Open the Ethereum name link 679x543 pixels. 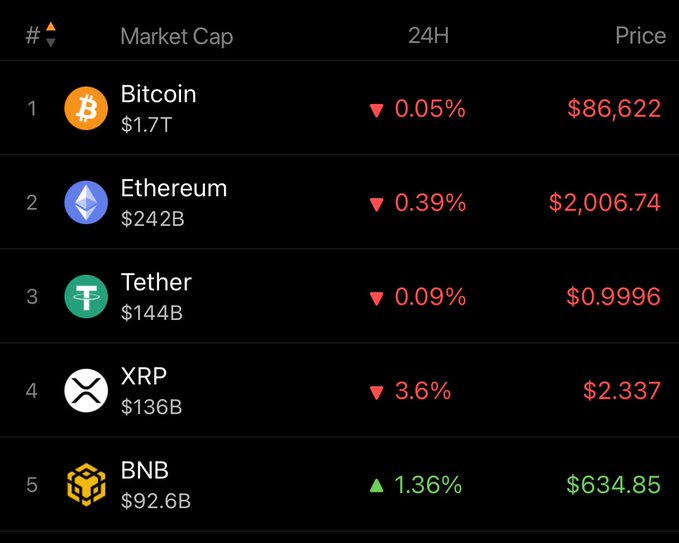[x=173, y=188]
